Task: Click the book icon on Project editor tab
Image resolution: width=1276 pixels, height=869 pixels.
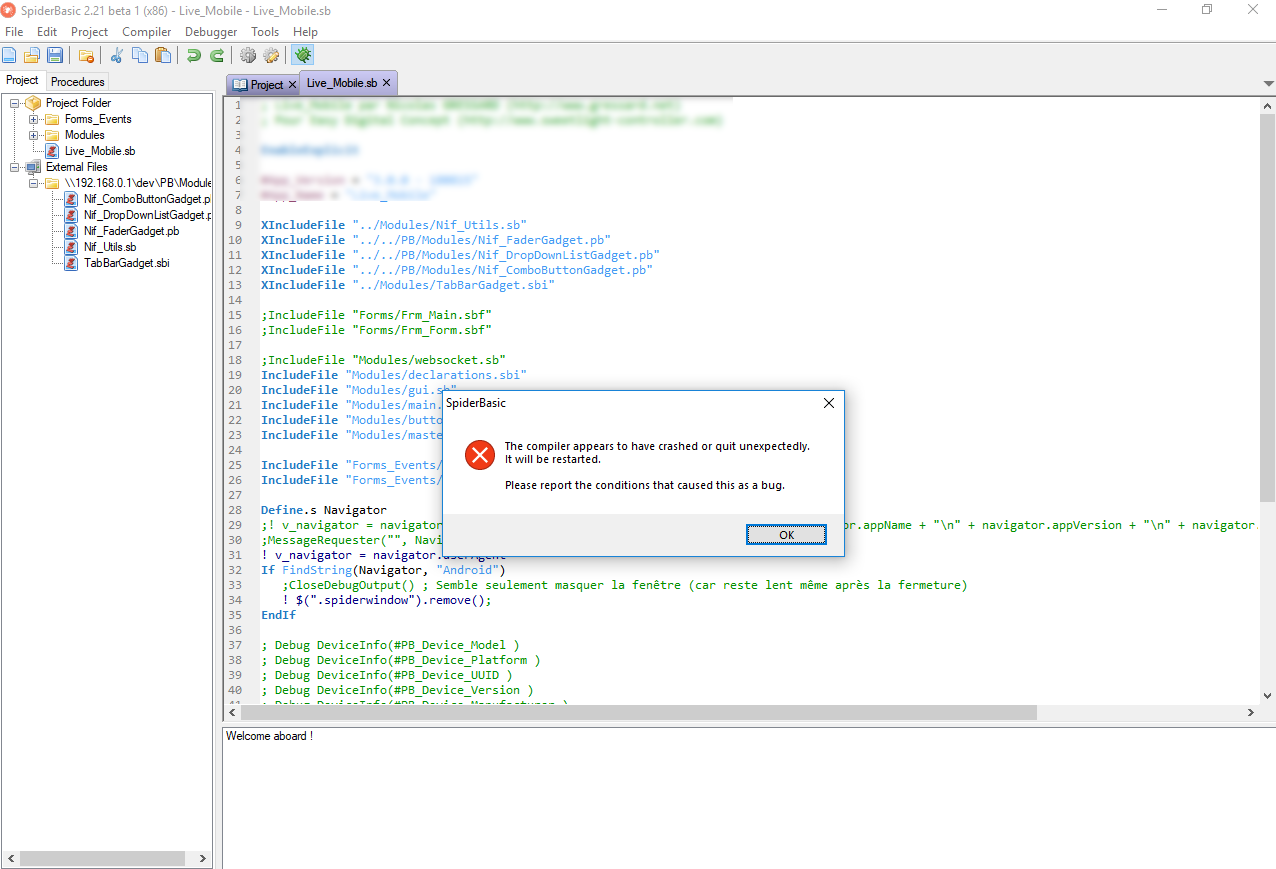Action: [240, 85]
